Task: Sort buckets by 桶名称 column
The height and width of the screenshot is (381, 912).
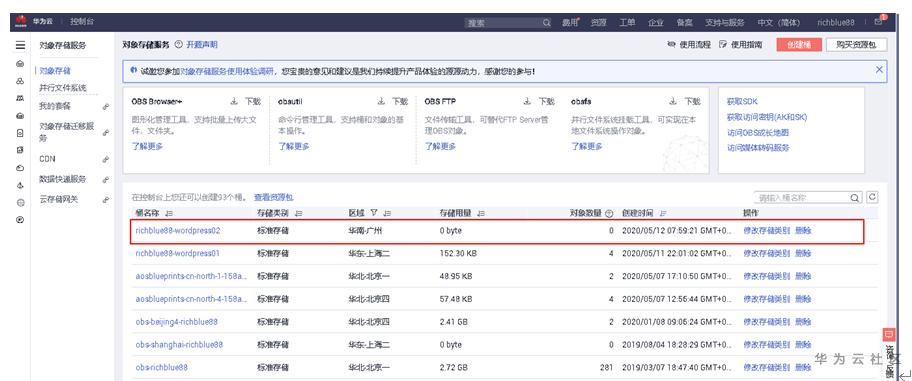Action: point(169,213)
